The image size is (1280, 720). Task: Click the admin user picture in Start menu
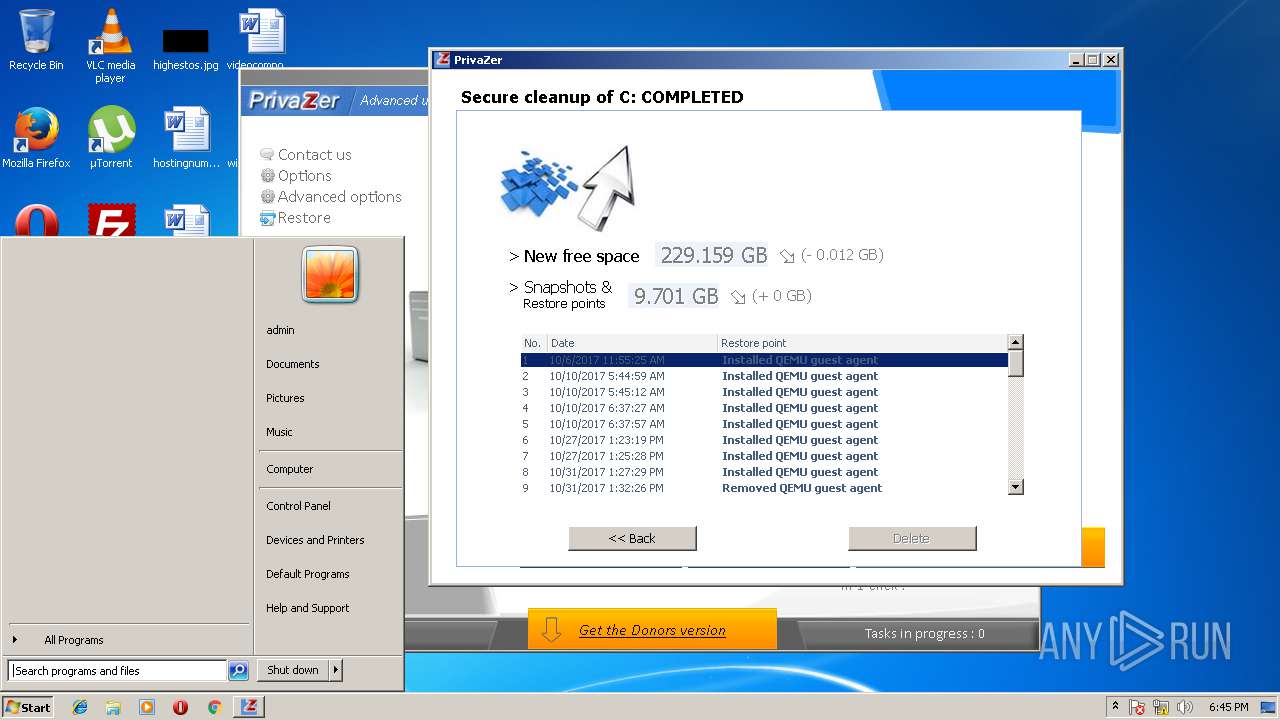click(330, 275)
